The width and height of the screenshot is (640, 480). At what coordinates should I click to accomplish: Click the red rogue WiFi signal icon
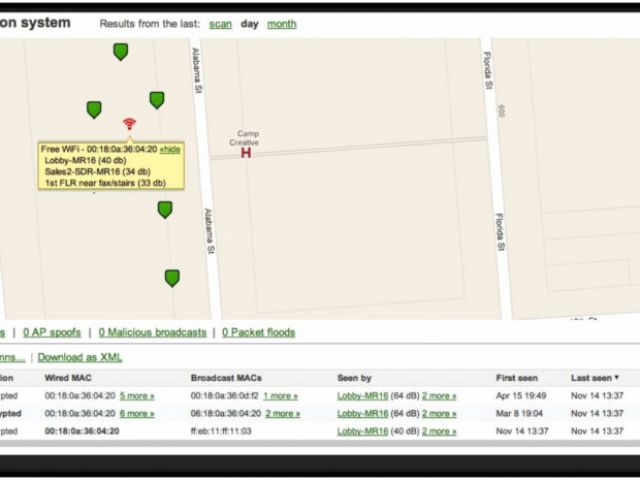click(x=129, y=124)
